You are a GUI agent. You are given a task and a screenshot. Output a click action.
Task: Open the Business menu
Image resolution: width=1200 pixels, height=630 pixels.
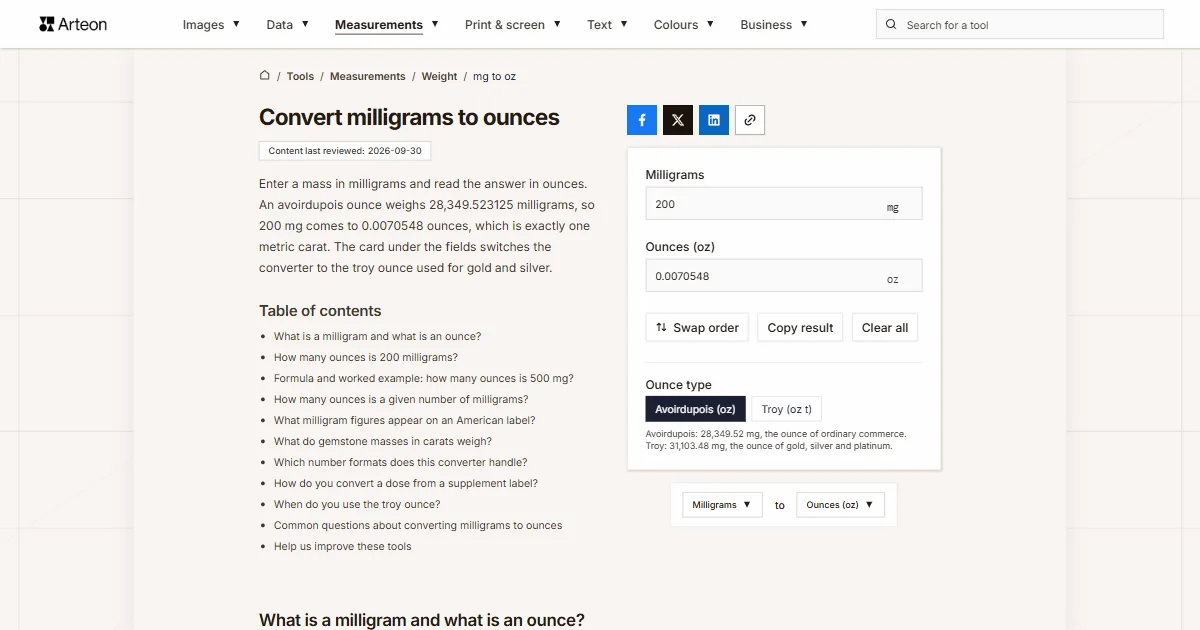pos(774,25)
